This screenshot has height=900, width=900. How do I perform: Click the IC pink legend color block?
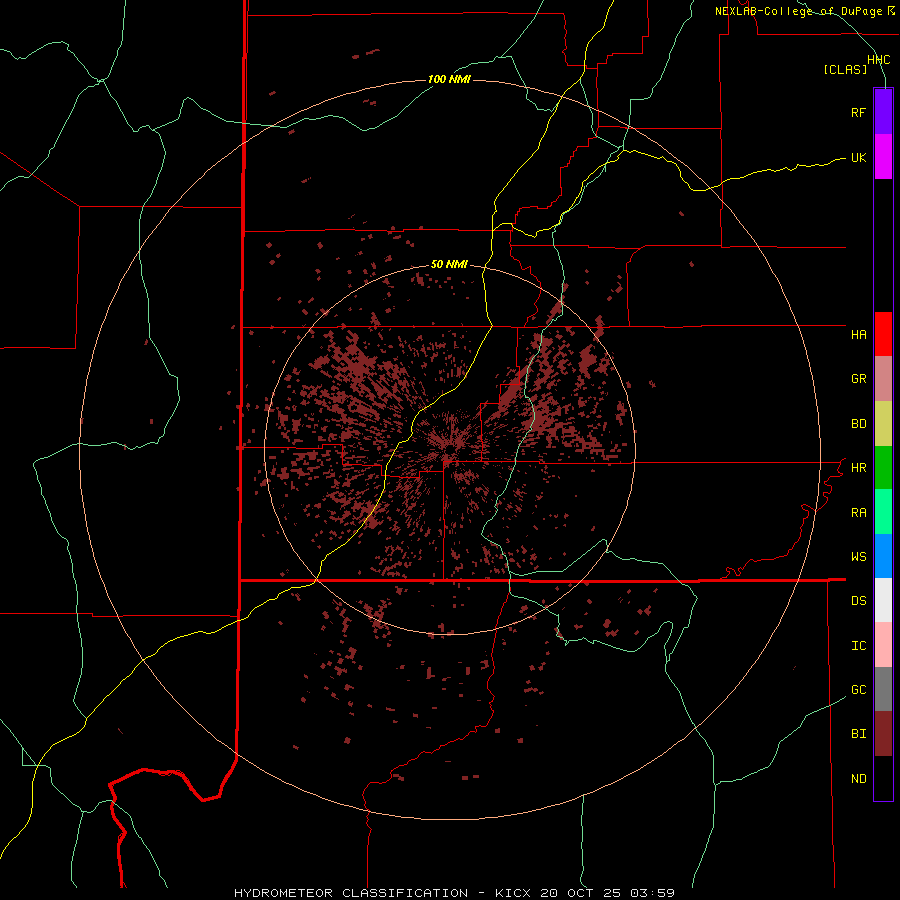[x=883, y=645]
